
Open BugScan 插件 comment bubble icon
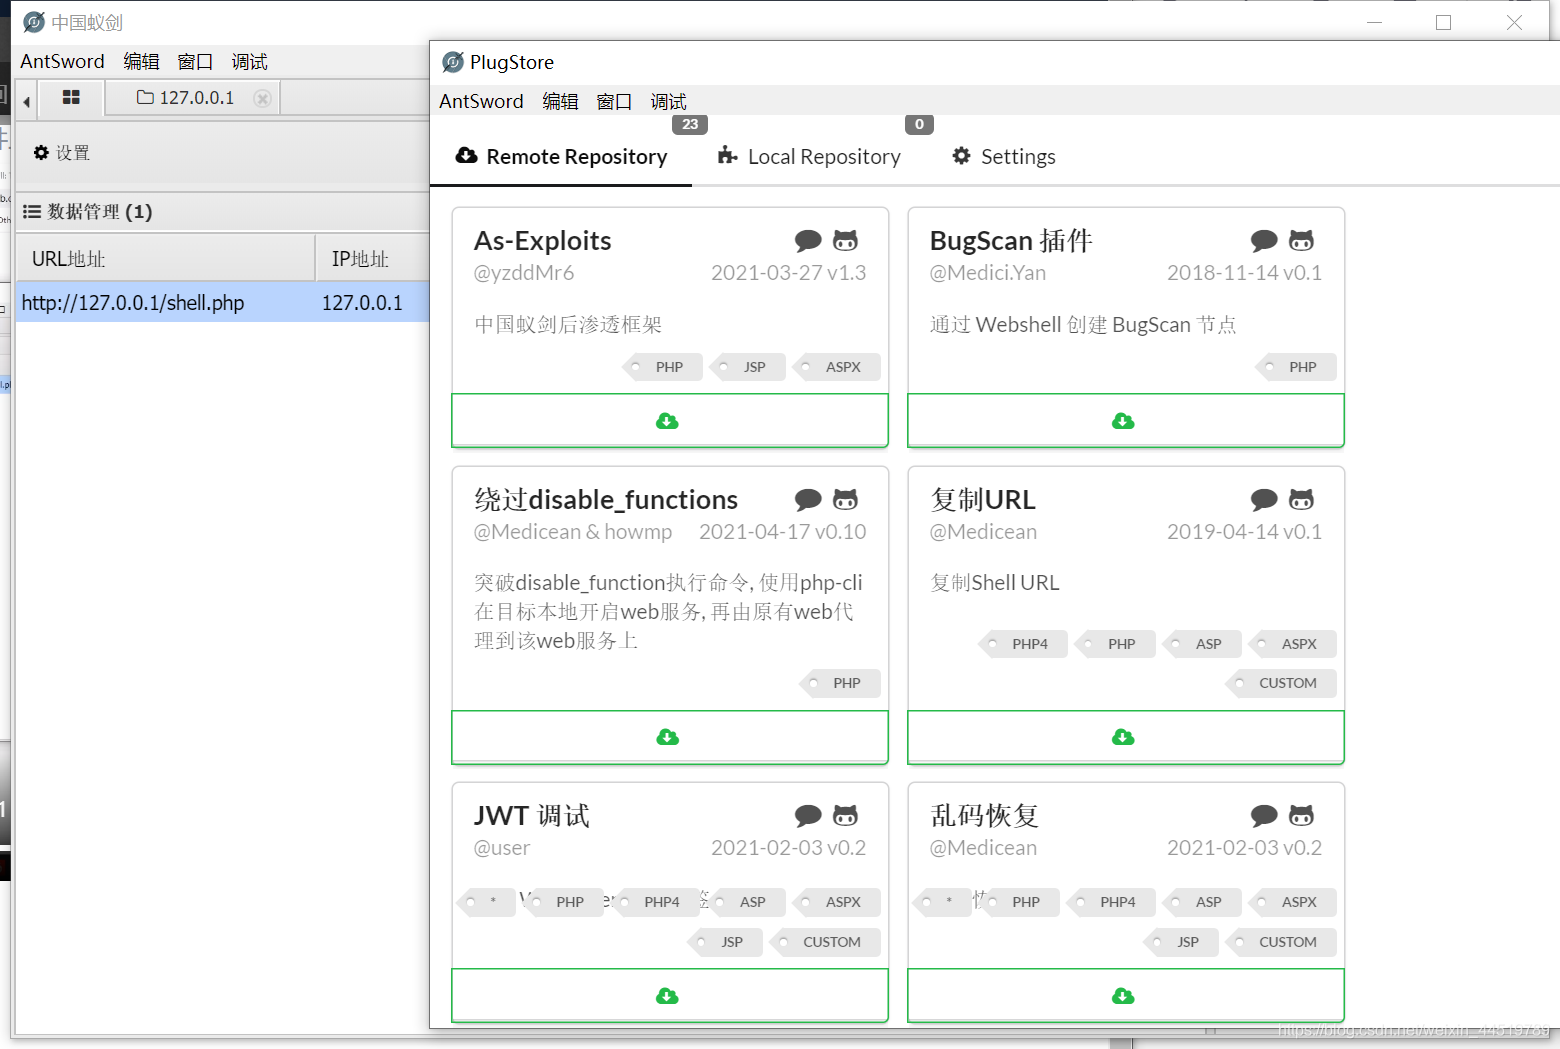pyautogui.click(x=1264, y=241)
